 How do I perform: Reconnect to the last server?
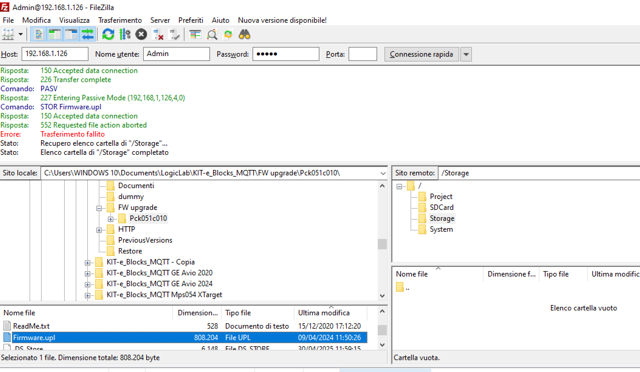175,35
